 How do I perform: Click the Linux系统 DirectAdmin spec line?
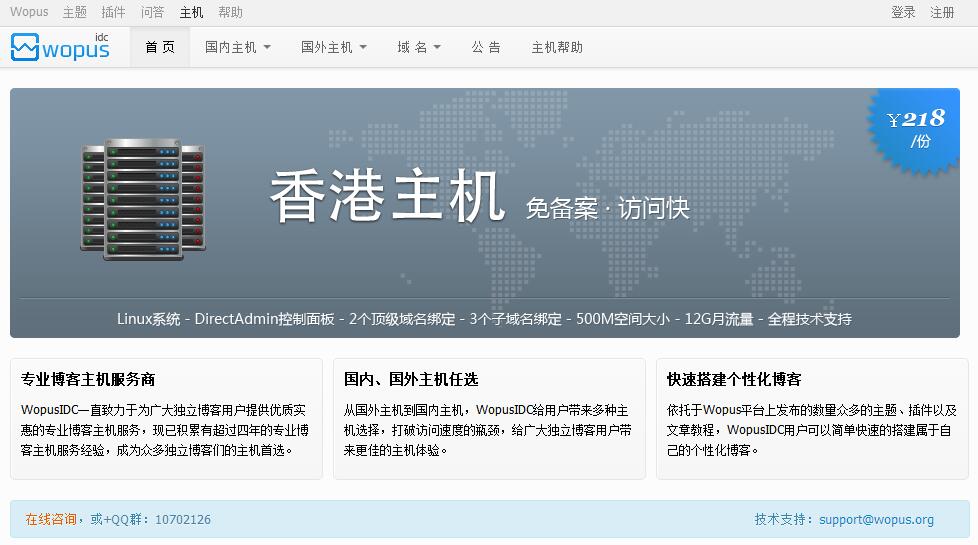click(484, 319)
